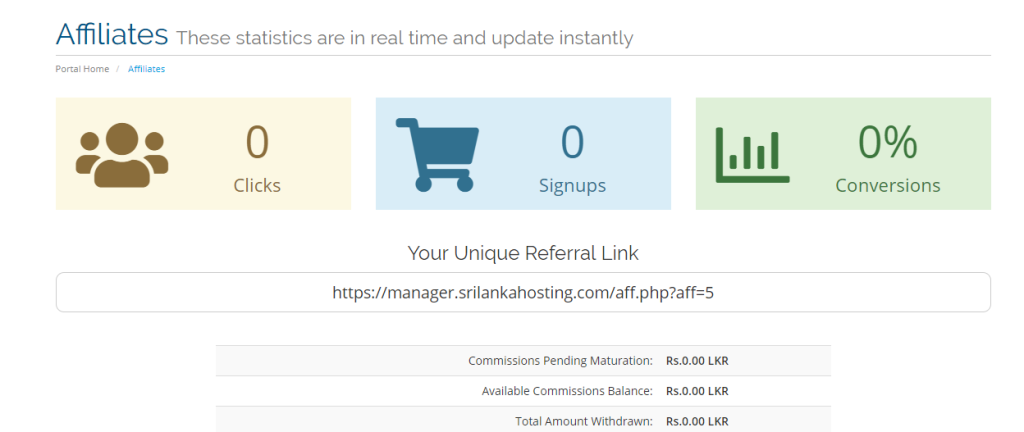
Task: Click the Total Amount Withdrawn row label
Action: click(x=583, y=421)
